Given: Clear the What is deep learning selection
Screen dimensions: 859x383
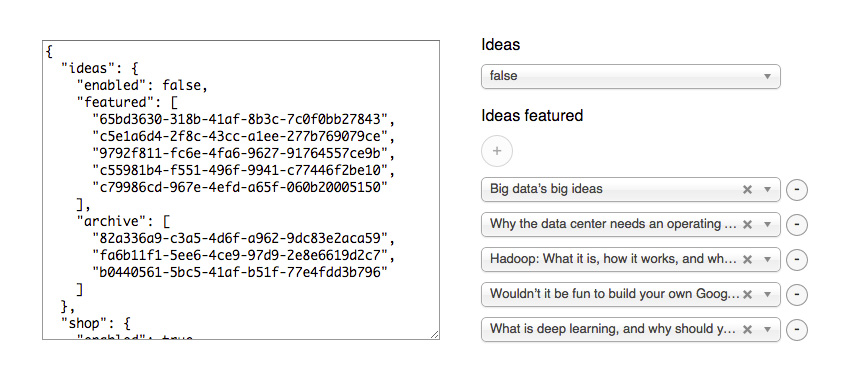Looking at the screenshot, I should pyautogui.click(x=747, y=330).
